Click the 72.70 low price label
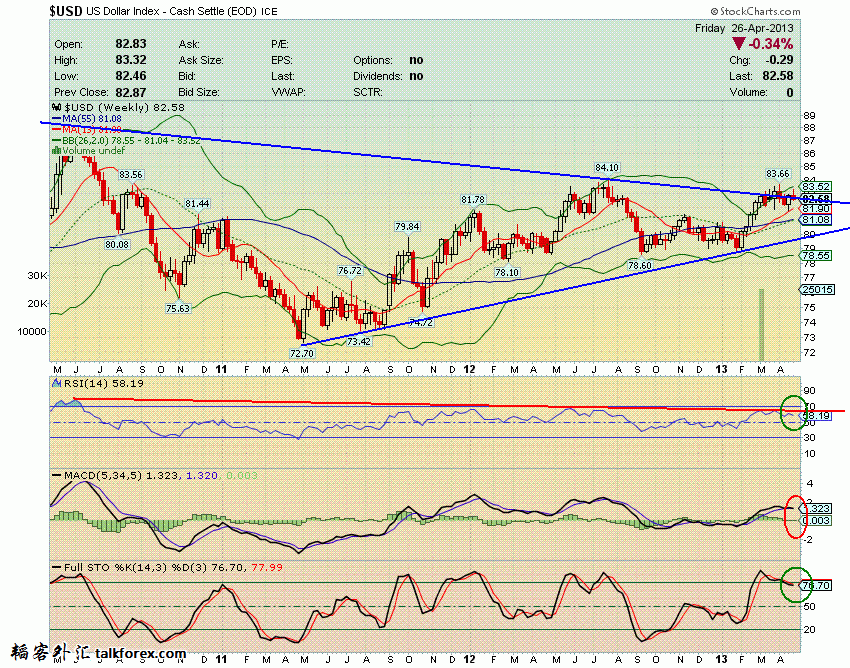This screenshot has width=850, height=668. point(301,353)
